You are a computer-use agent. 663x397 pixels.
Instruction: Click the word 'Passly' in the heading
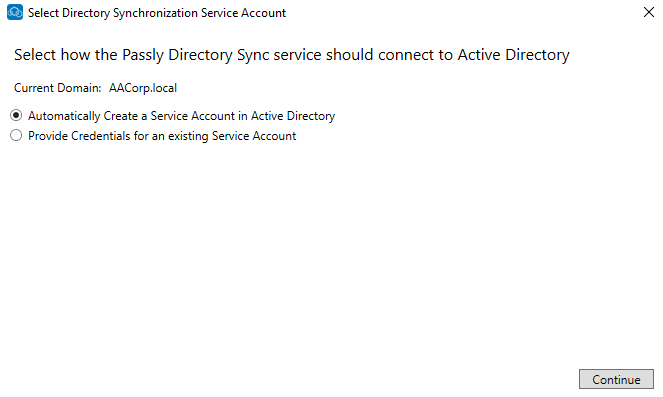[x=142, y=55]
